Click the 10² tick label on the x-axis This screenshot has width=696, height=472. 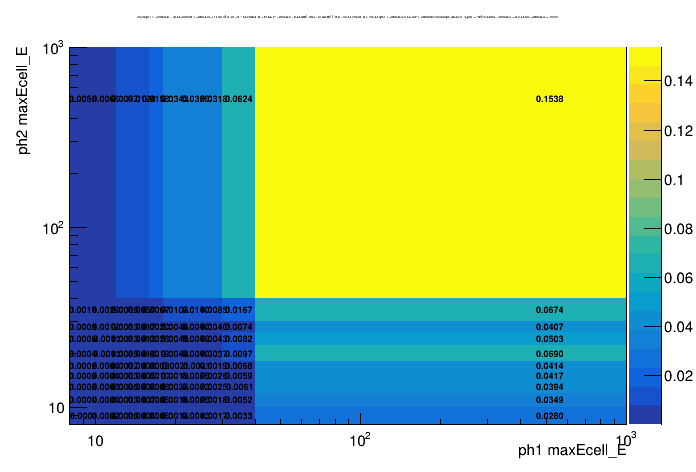click(360, 441)
